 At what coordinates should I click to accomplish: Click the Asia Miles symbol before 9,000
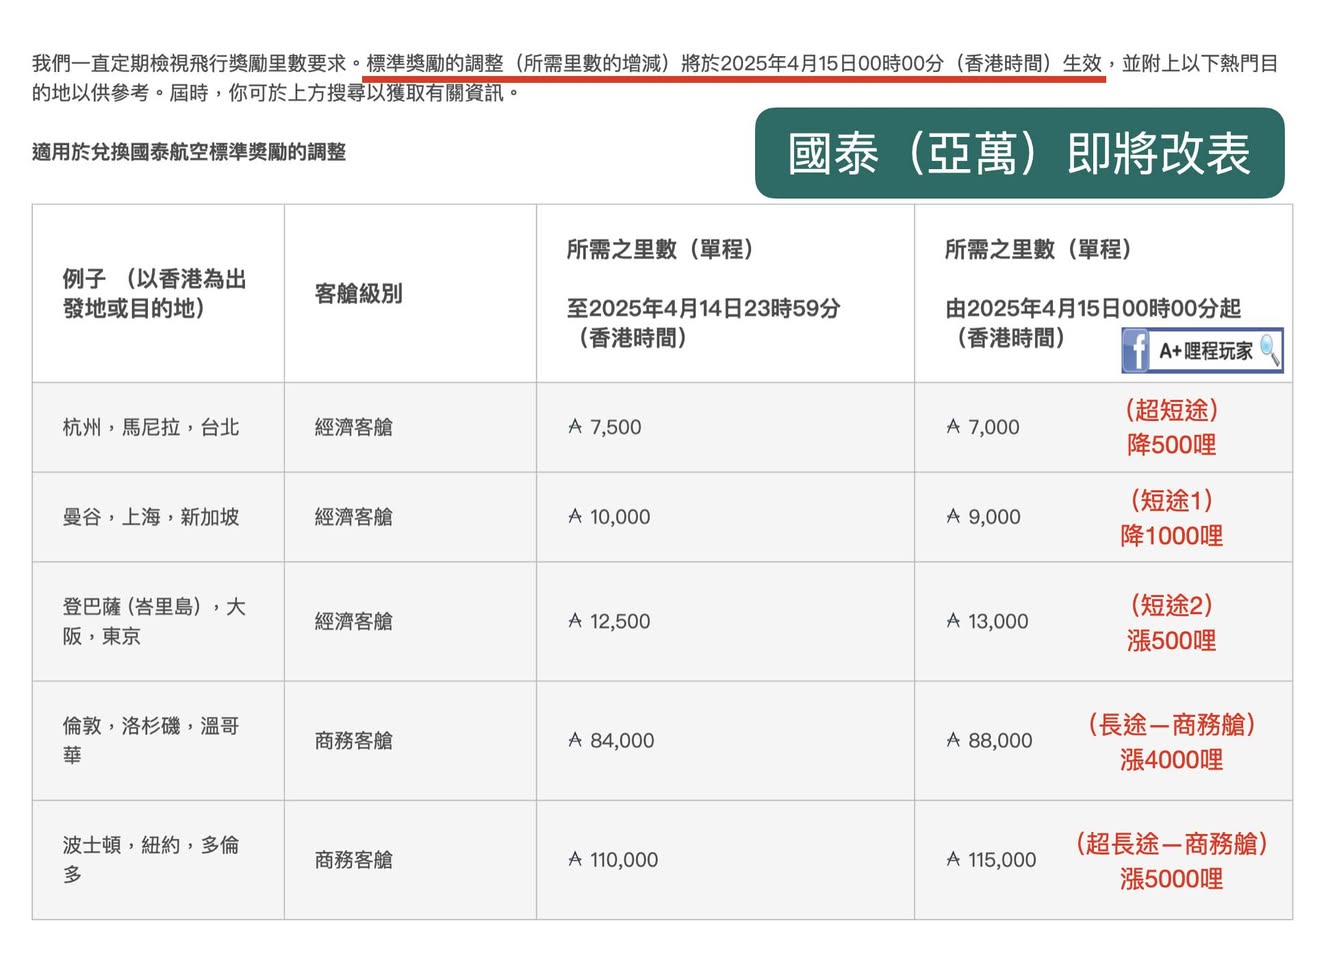coord(953,517)
